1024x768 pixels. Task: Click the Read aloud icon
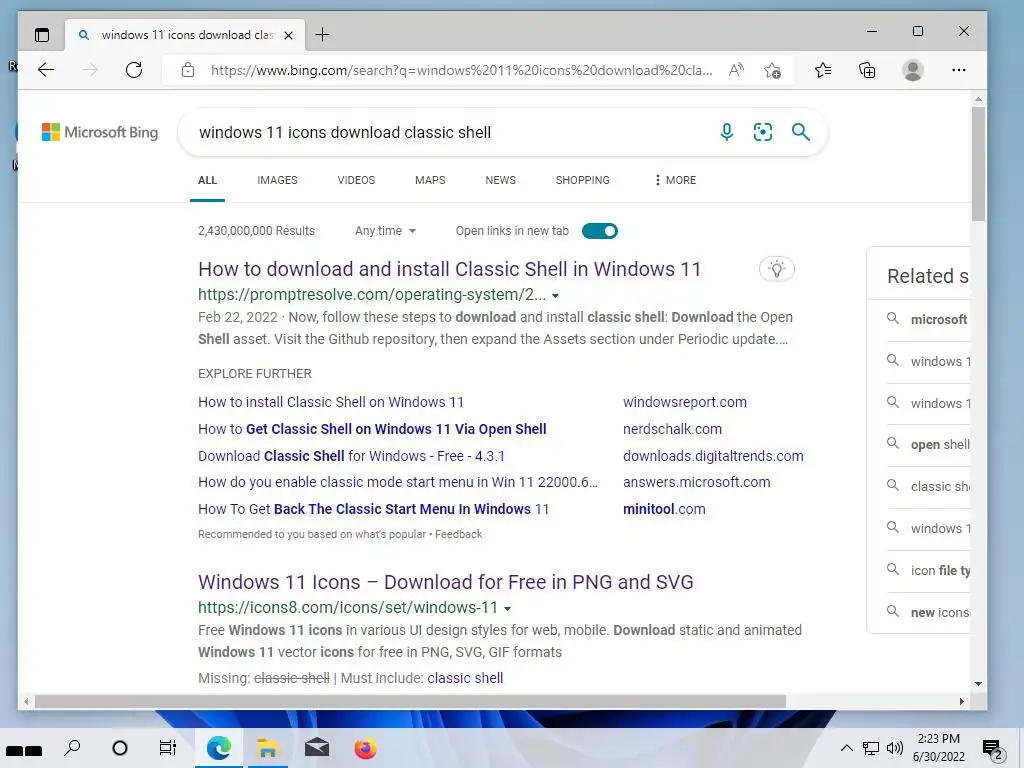pos(736,70)
